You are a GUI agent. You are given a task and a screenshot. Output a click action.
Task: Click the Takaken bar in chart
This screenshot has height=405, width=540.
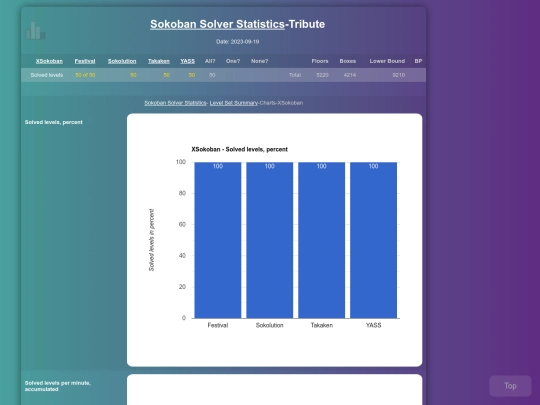321,240
